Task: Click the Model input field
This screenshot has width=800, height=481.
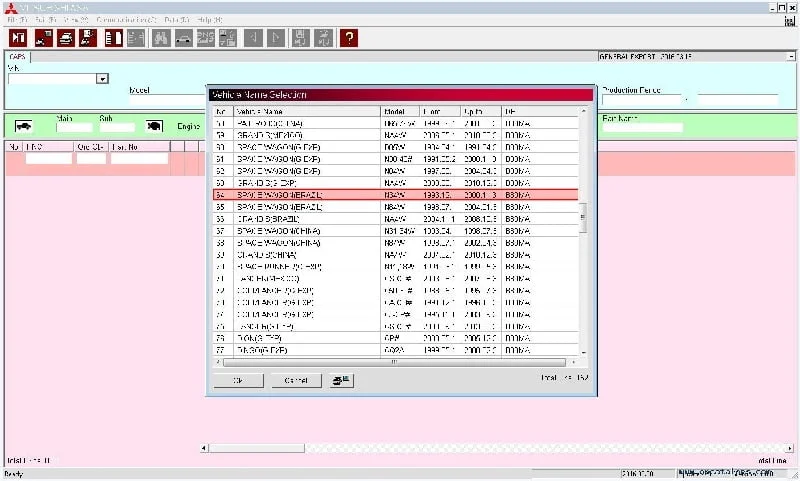Action: [x=167, y=99]
